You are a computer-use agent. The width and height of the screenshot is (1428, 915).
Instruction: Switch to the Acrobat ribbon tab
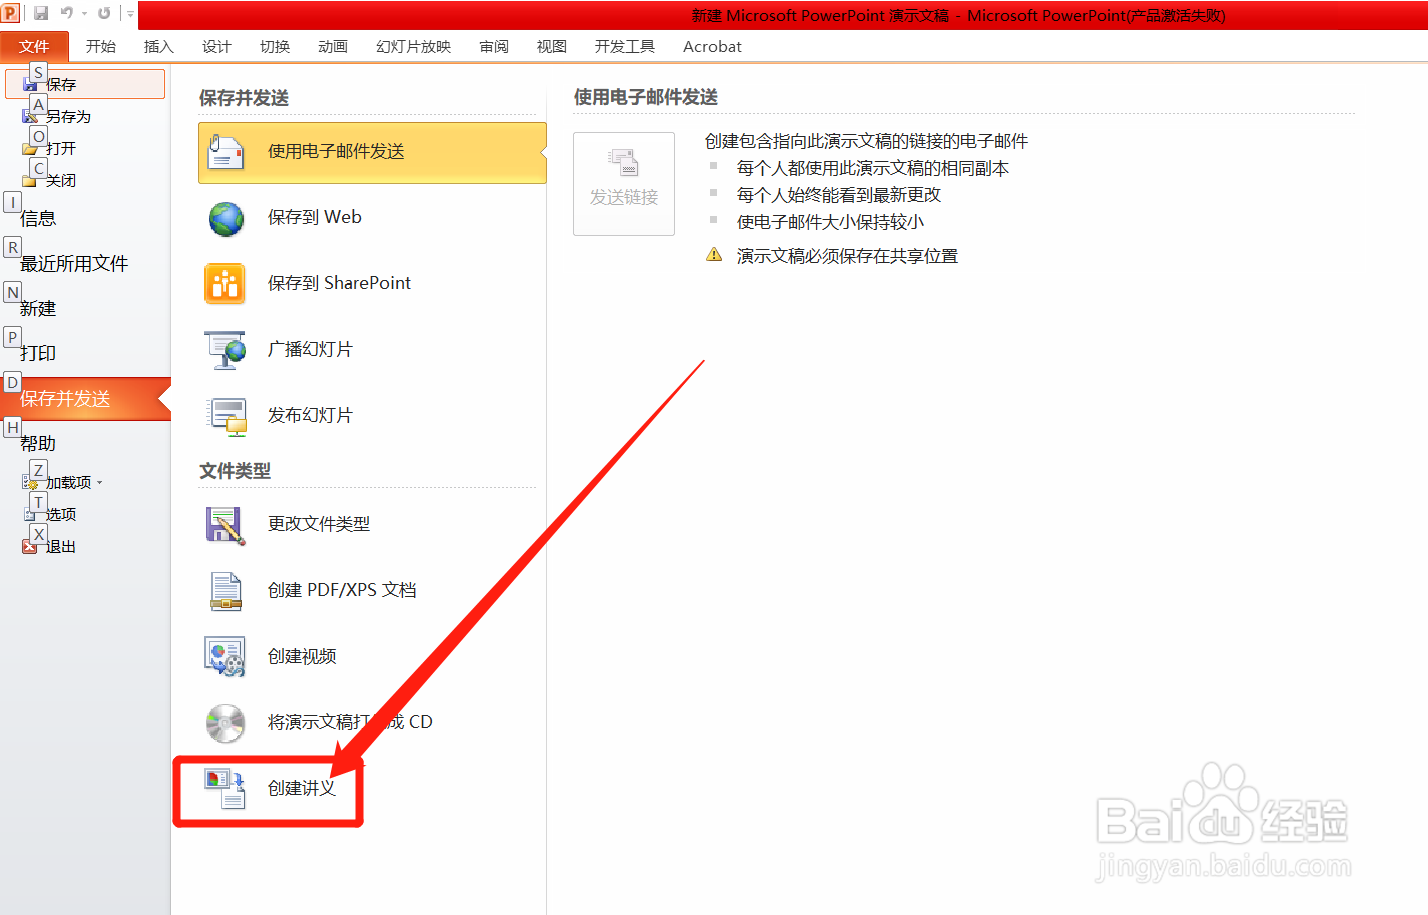[712, 46]
